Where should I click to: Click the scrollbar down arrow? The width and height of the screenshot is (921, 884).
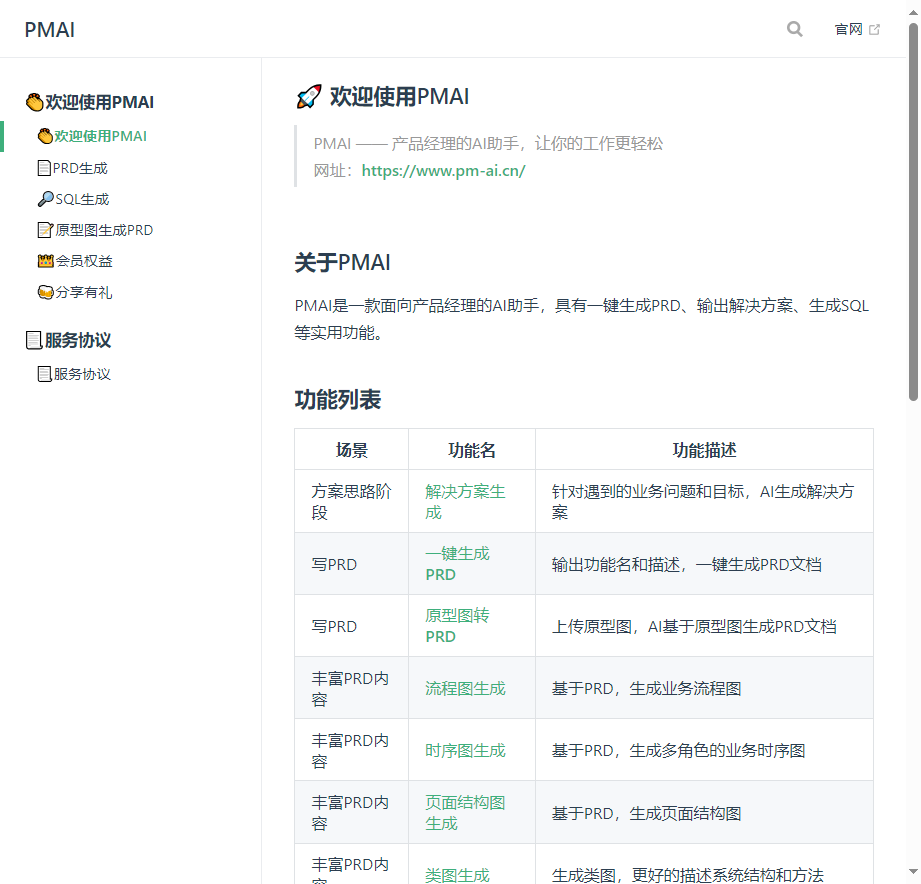click(913, 872)
